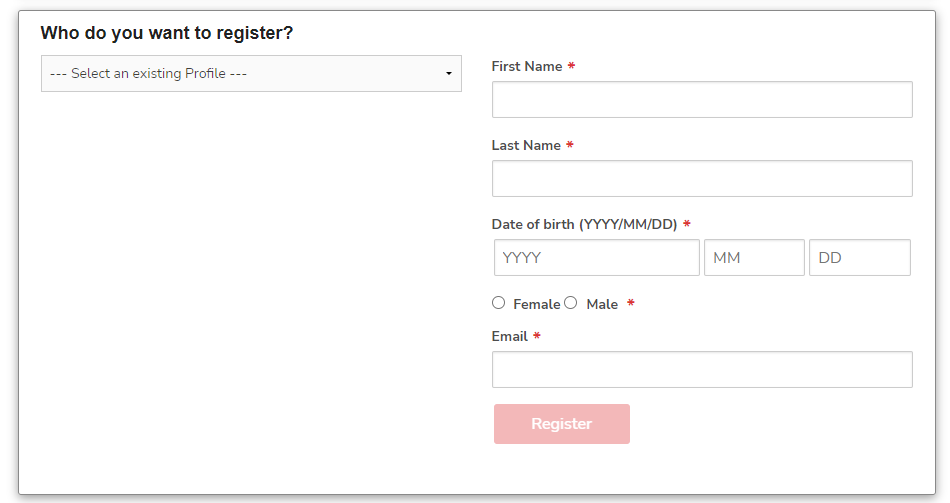950x503 pixels.
Task: Click the 'Date of birth (YYYY/MM/DD)' label
Action: click(585, 224)
